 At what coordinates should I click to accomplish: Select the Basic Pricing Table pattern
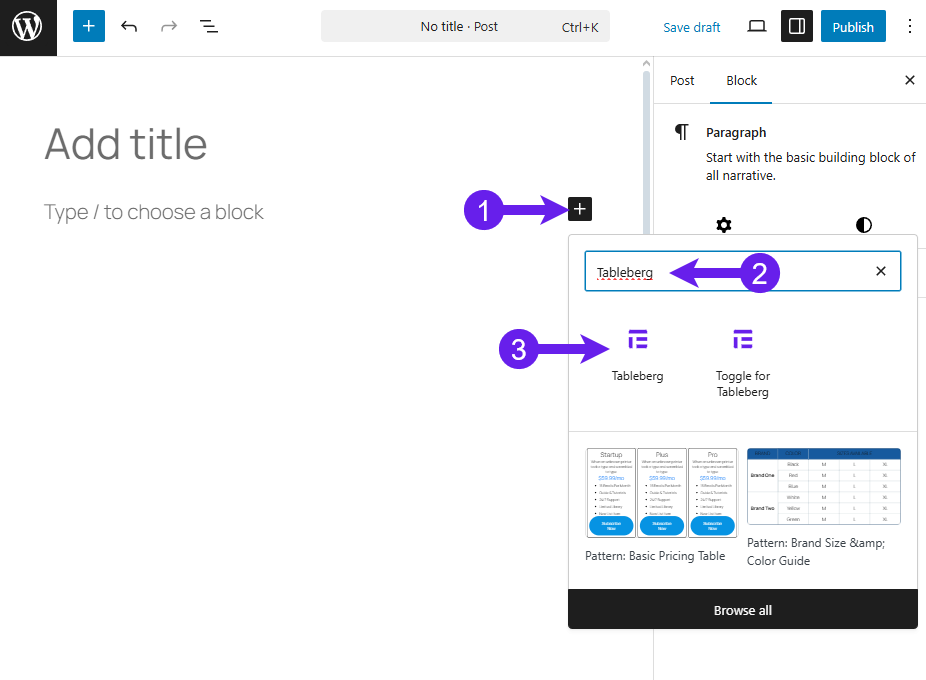[x=662, y=494]
